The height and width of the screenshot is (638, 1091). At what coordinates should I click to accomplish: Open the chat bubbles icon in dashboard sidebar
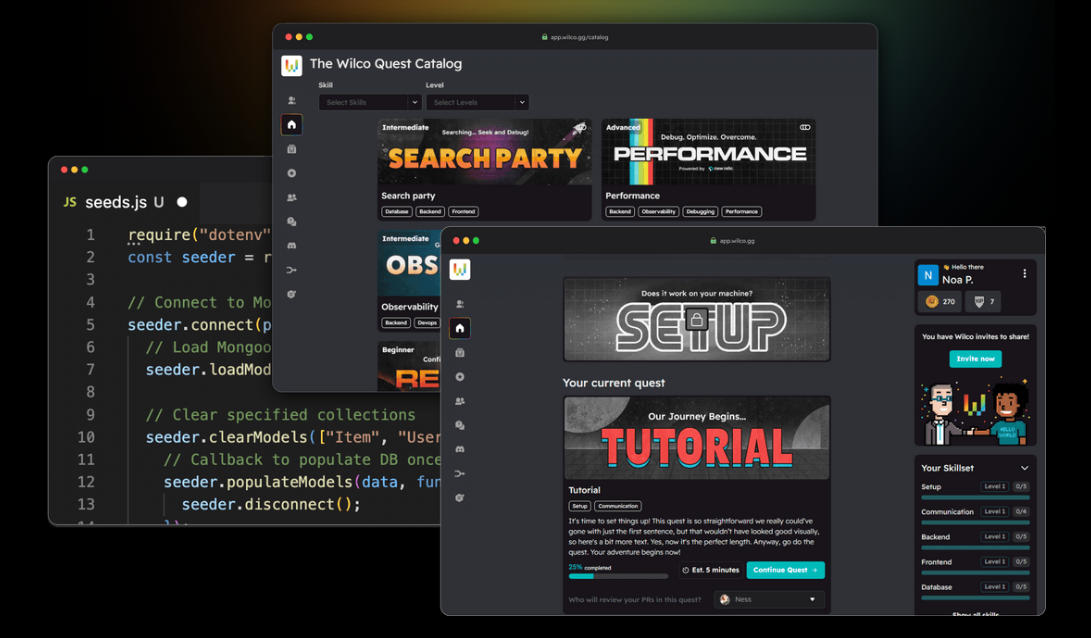coord(460,425)
